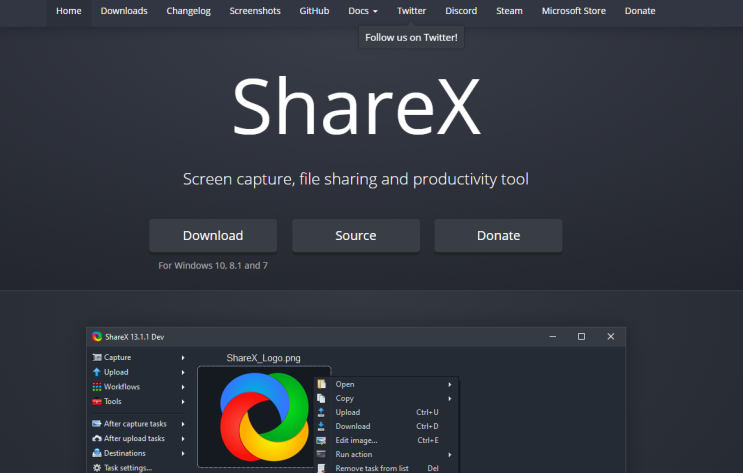Click the ShareX logo in the title bar
This screenshot has height=473, width=743.
pos(97,337)
